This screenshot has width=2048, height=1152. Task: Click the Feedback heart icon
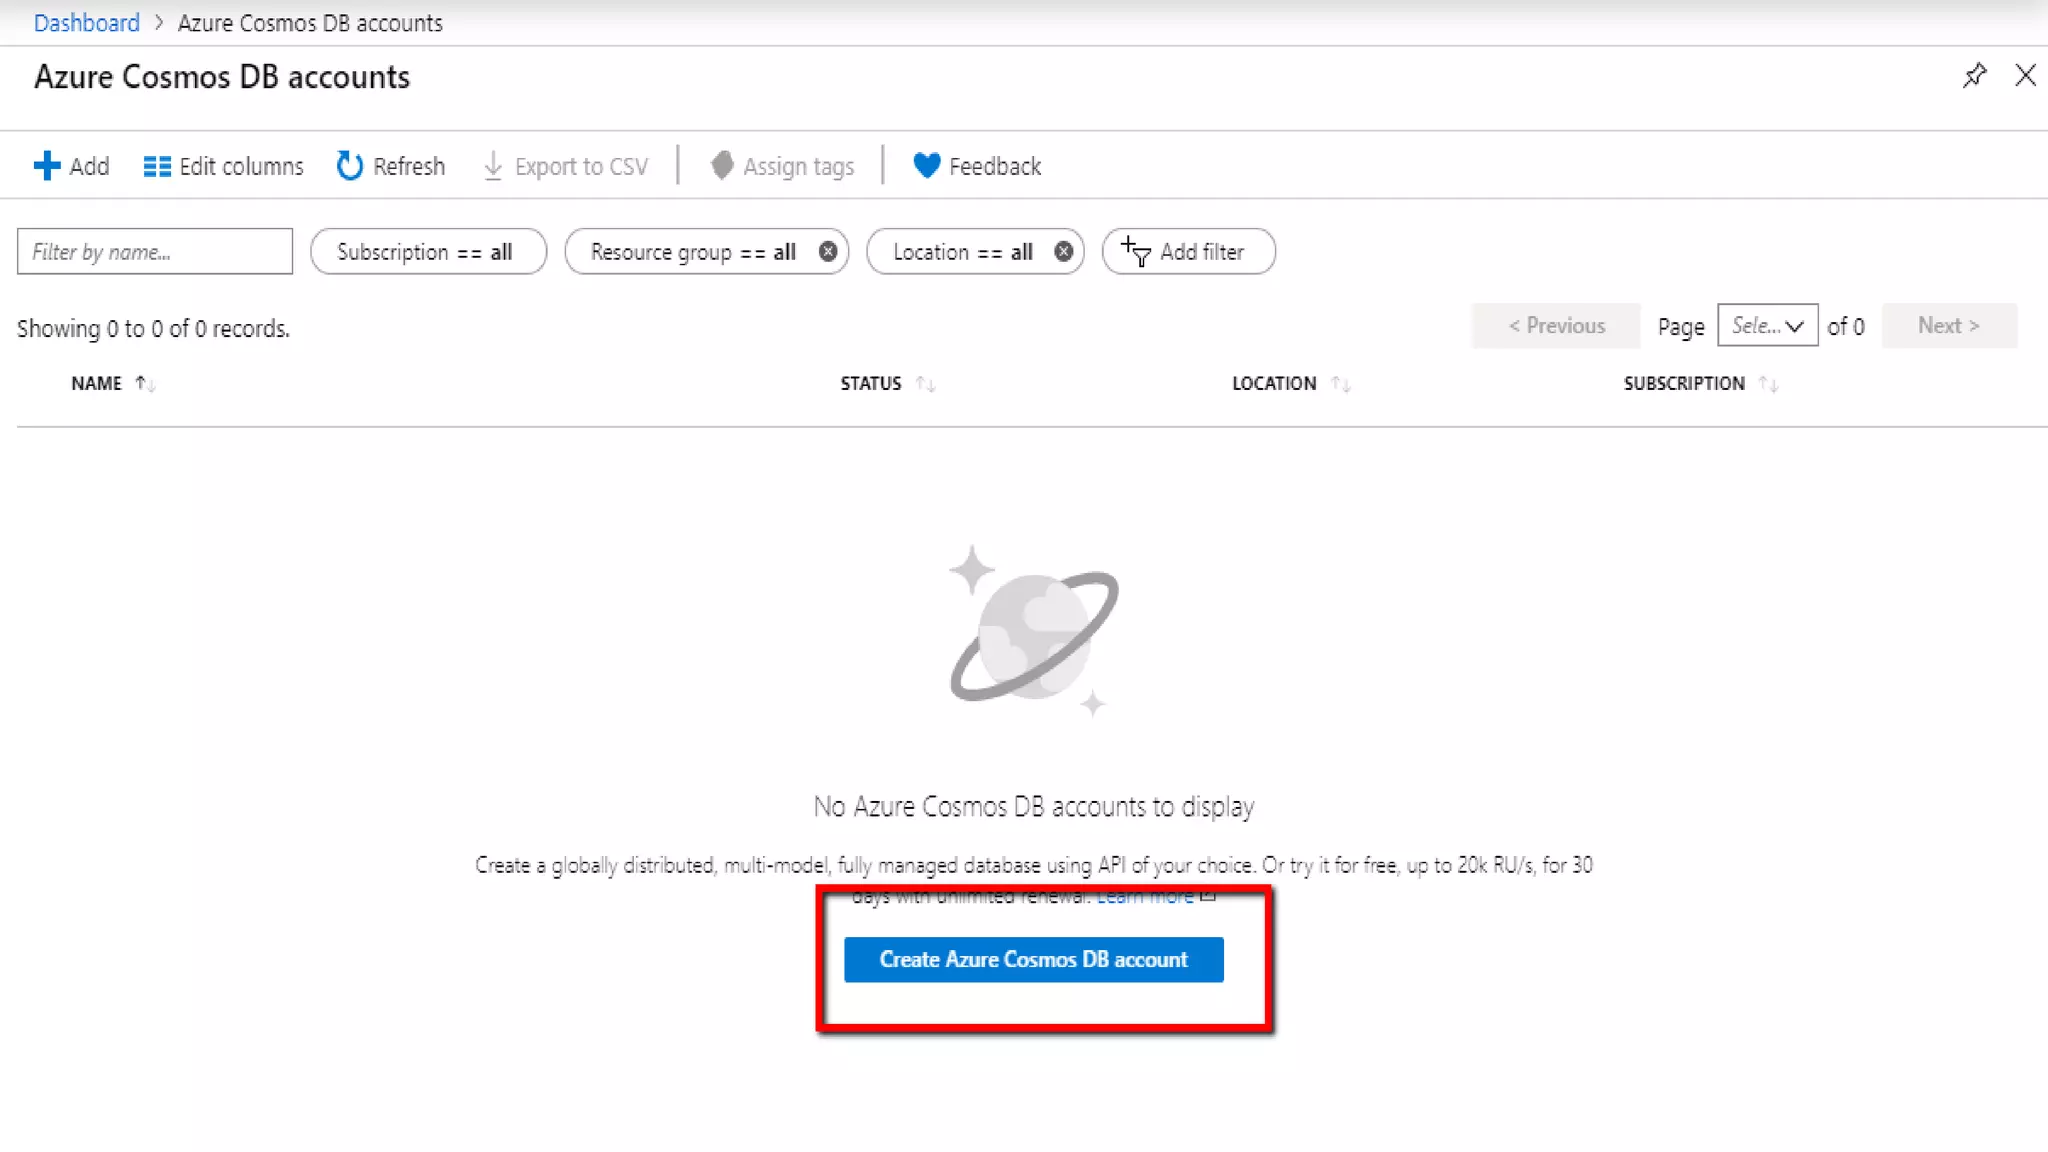926,166
